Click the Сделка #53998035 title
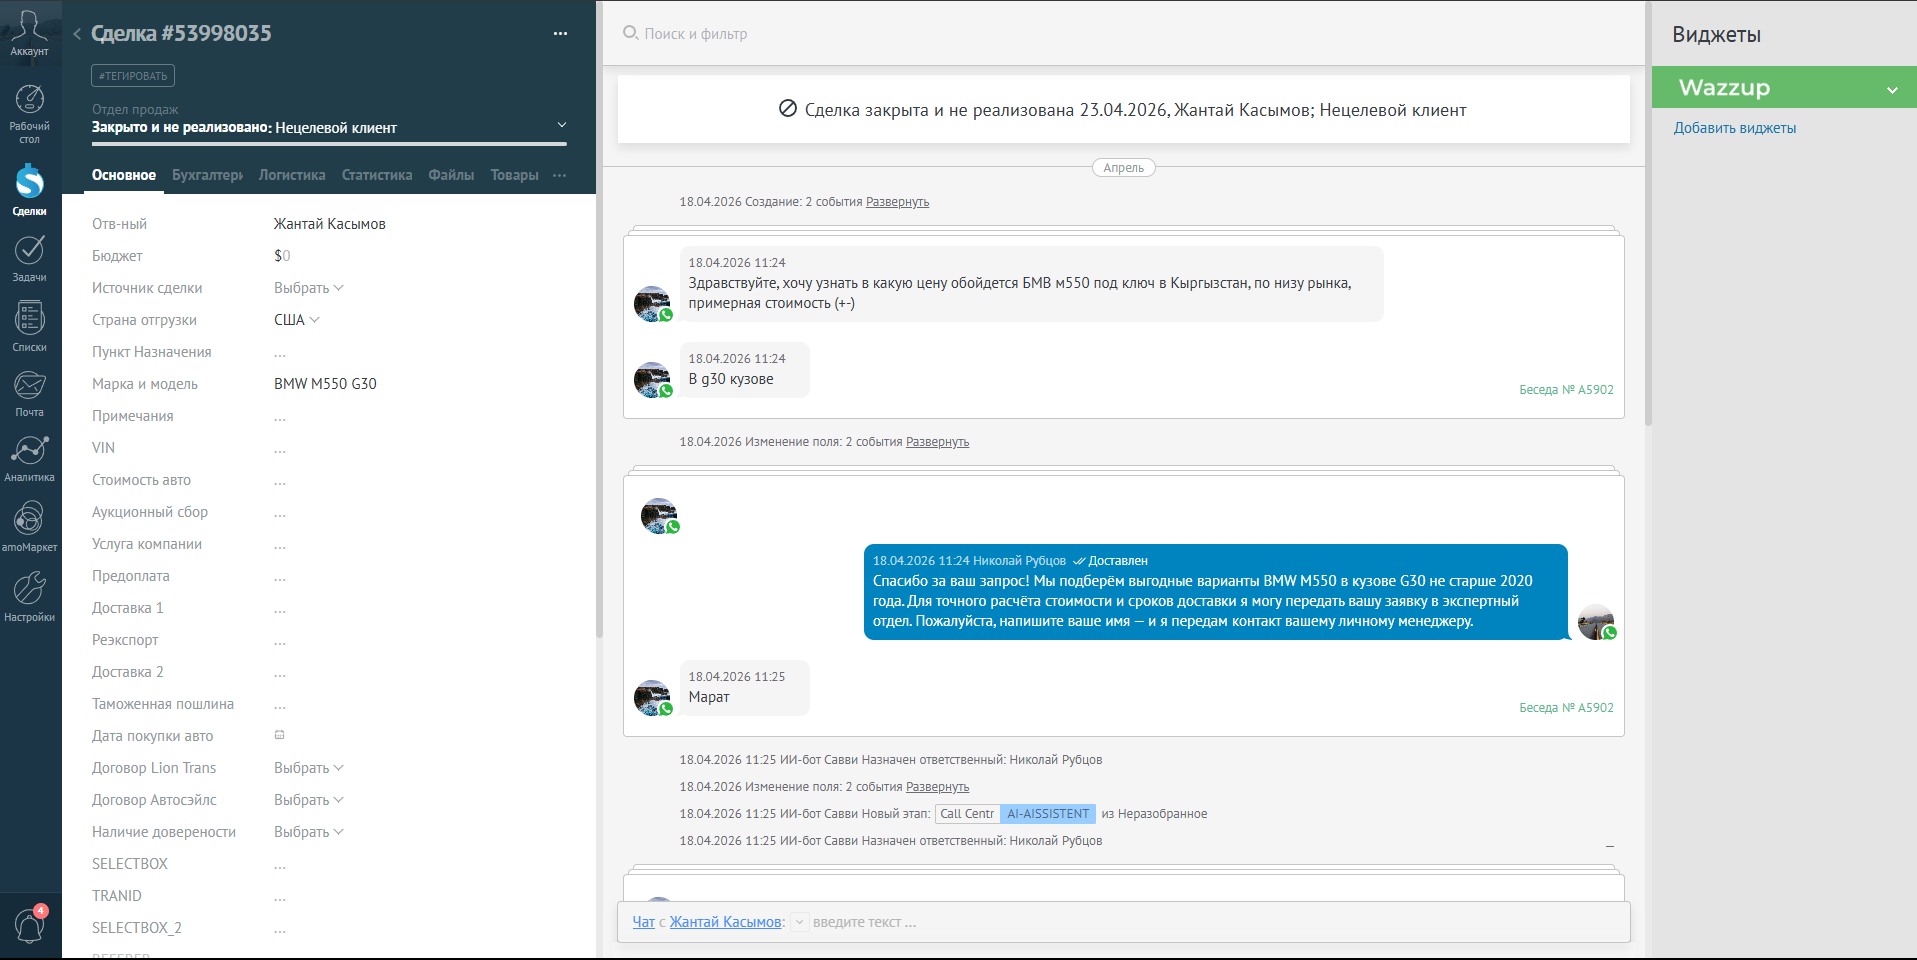This screenshot has height=960, width=1917. [x=181, y=33]
